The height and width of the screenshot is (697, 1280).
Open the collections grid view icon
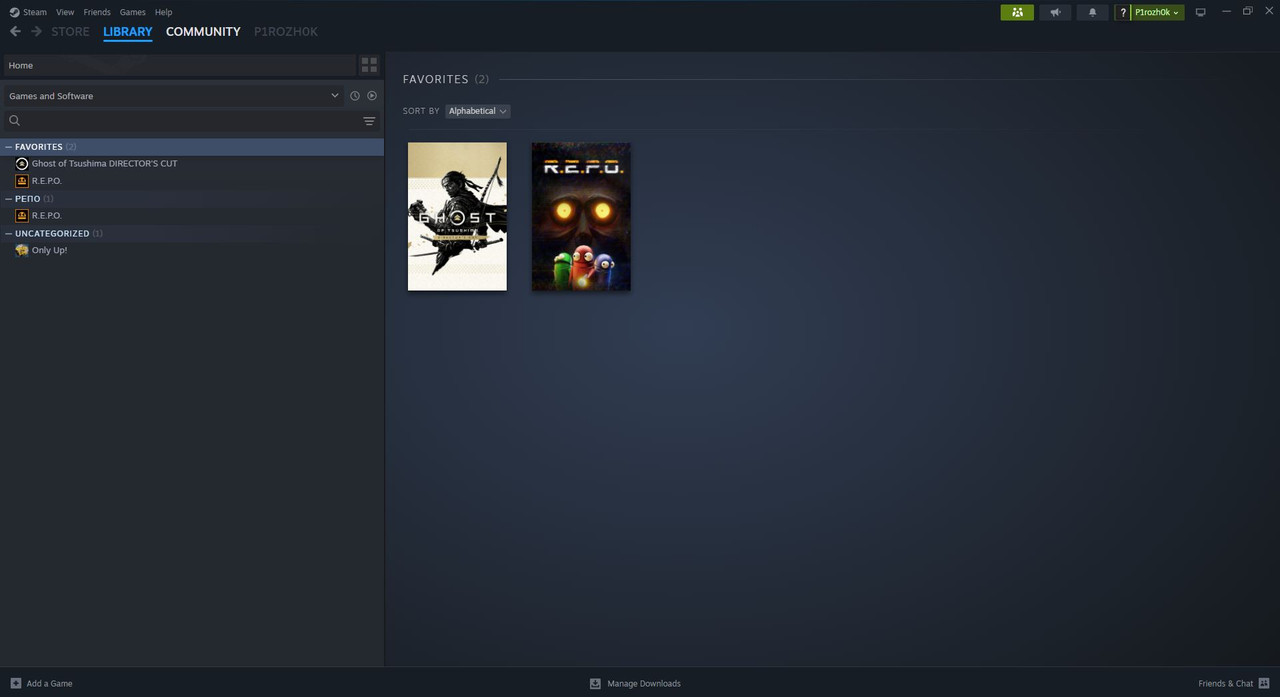369,65
